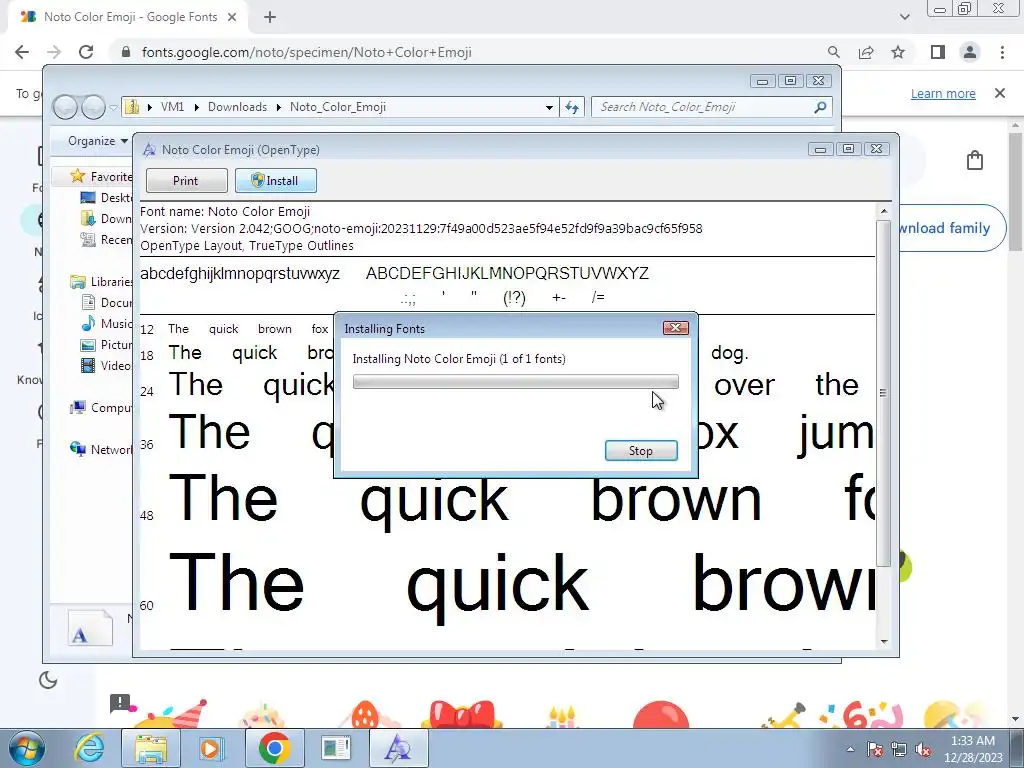
Task: Select the Noto Color Emoji browser tab
Action: coord(128,17)
